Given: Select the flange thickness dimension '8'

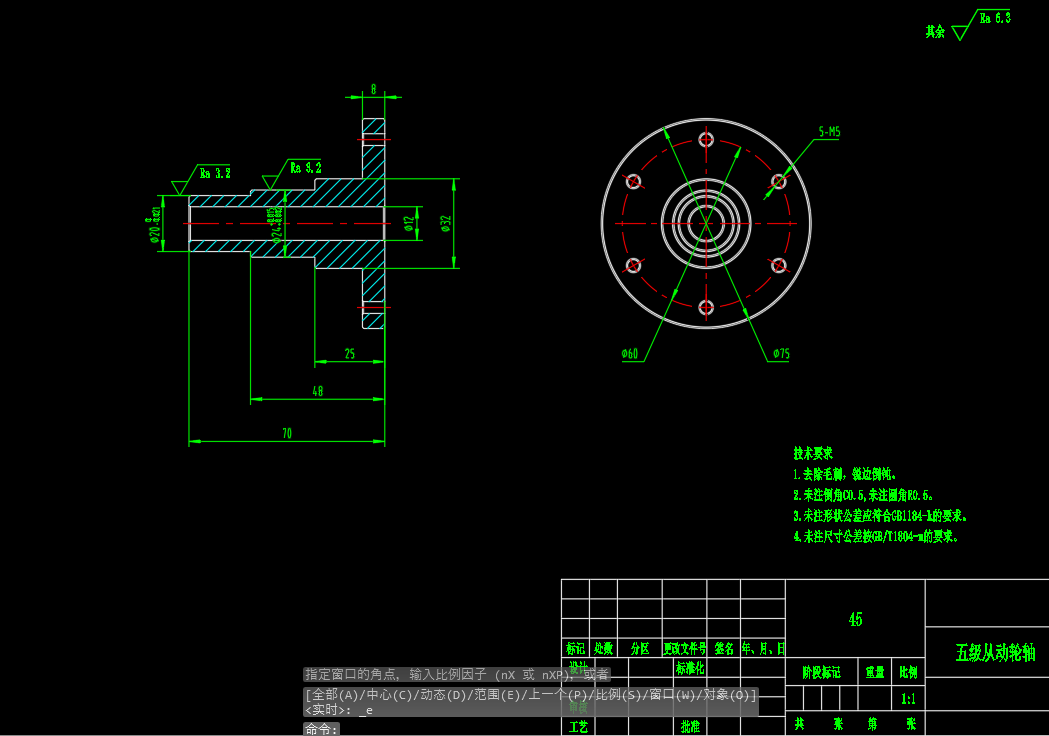Looking at the screenshot, I should pos(373,89).
